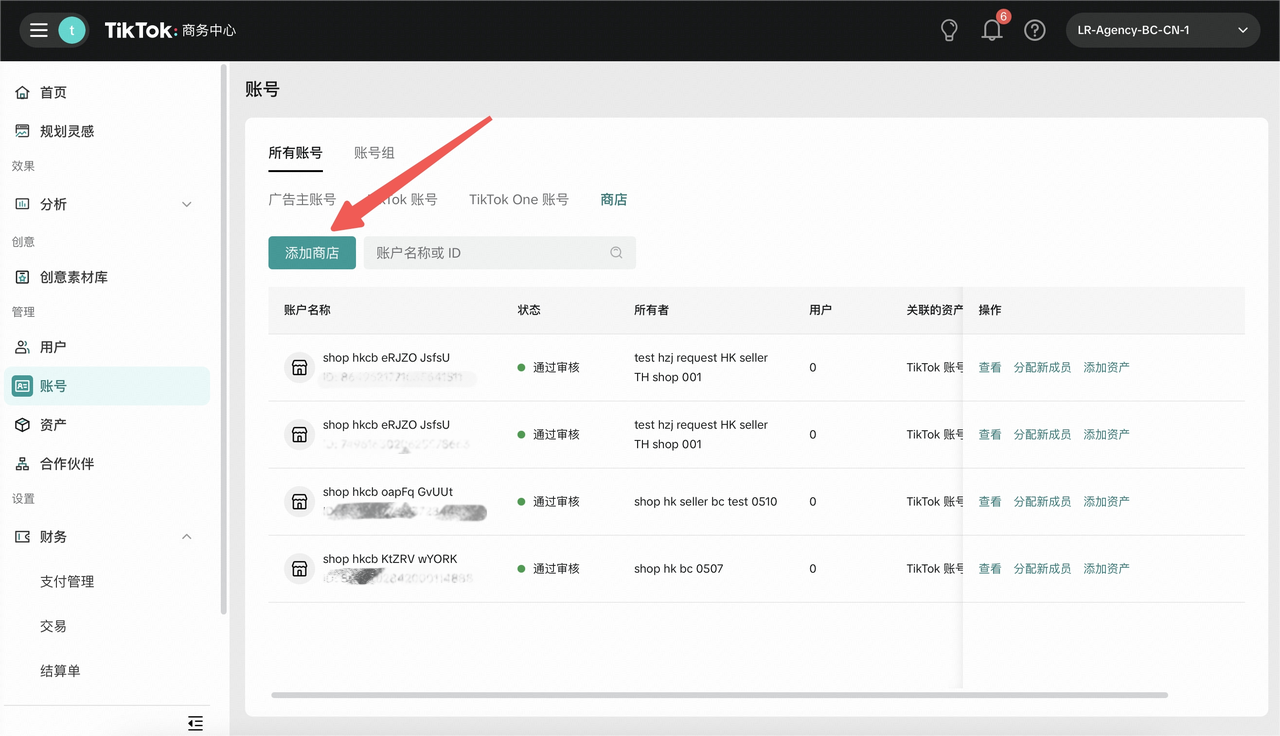
Task: Click owner 'shop hk seller bc test 0510'
Action: [705, 502]
